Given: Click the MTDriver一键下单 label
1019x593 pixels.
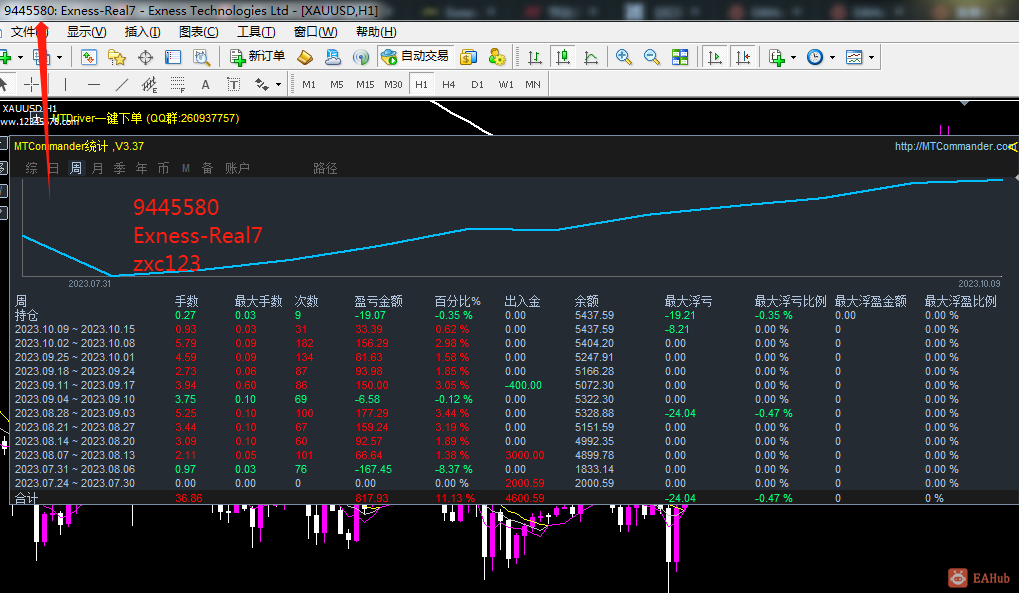Looking at the screenshot, I should [x=97, y=118].
